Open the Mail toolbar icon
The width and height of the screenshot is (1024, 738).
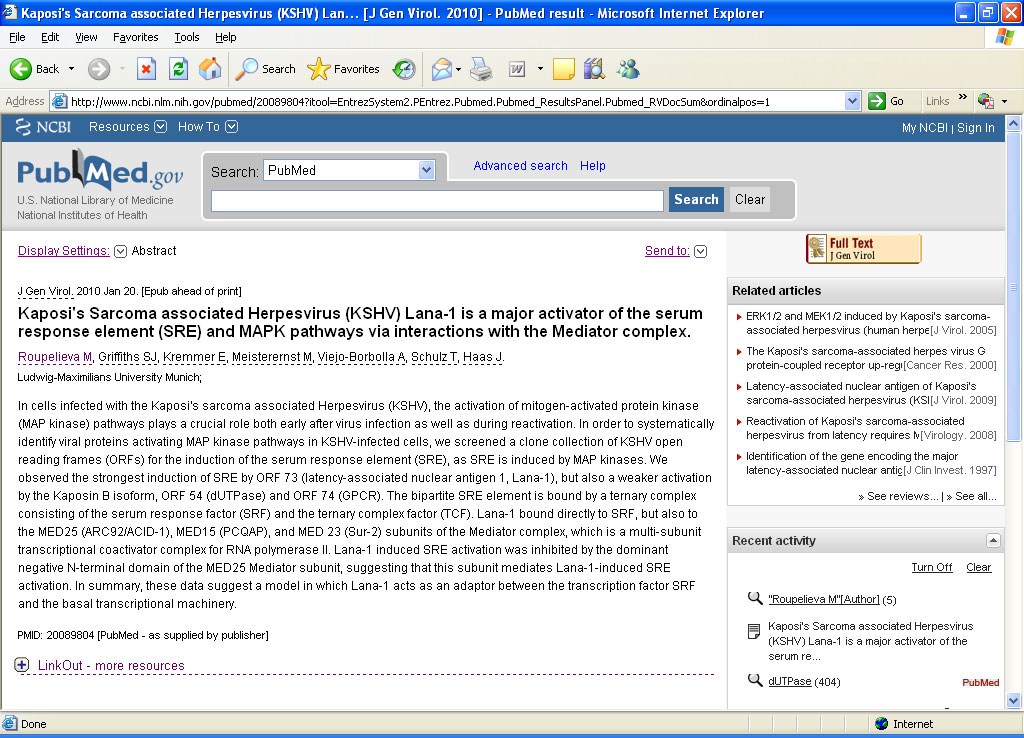441,69
